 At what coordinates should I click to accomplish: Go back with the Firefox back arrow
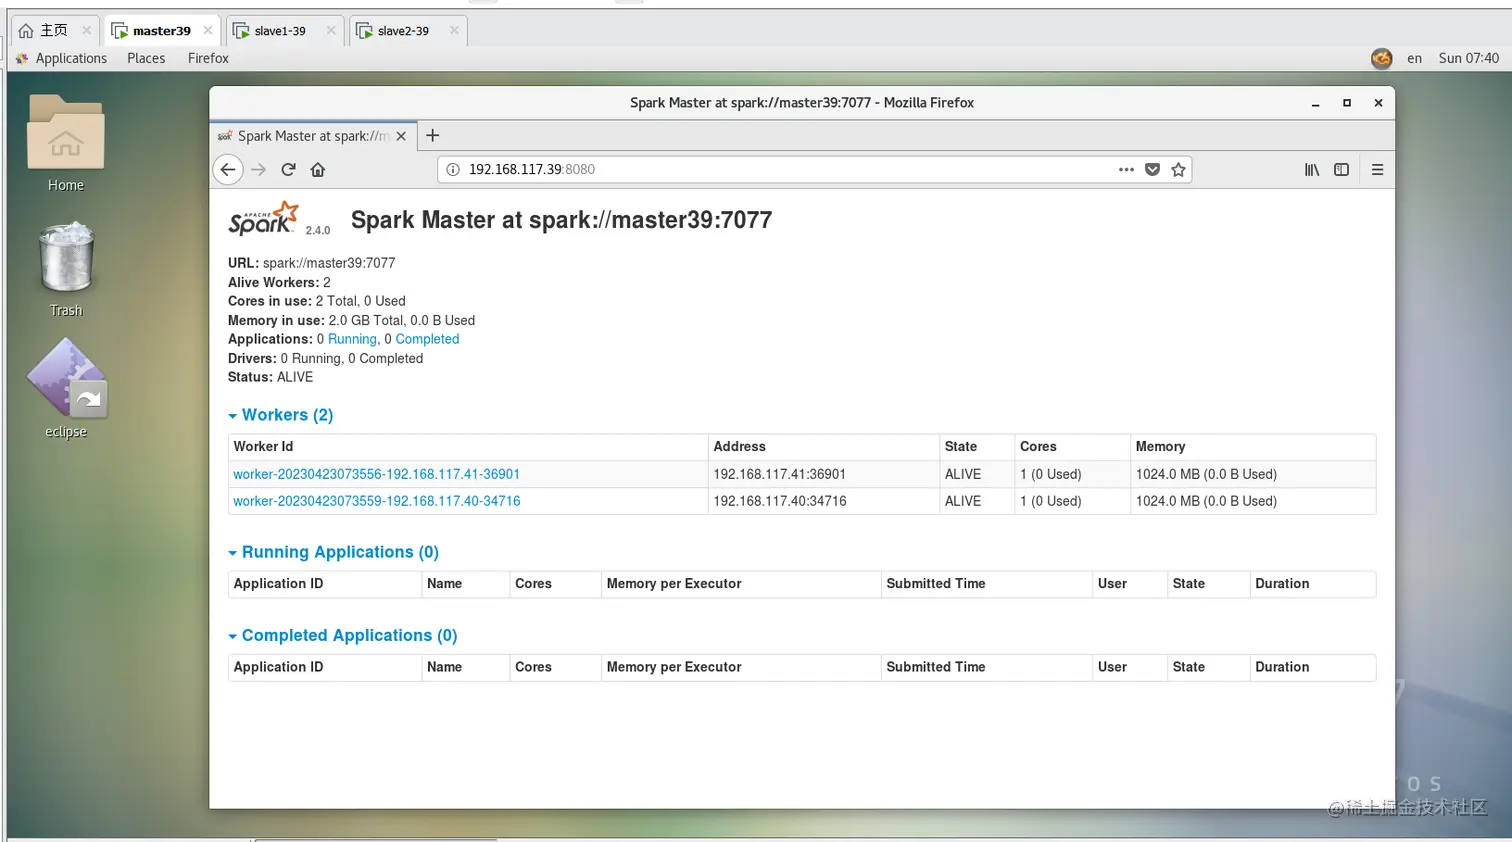228,170
